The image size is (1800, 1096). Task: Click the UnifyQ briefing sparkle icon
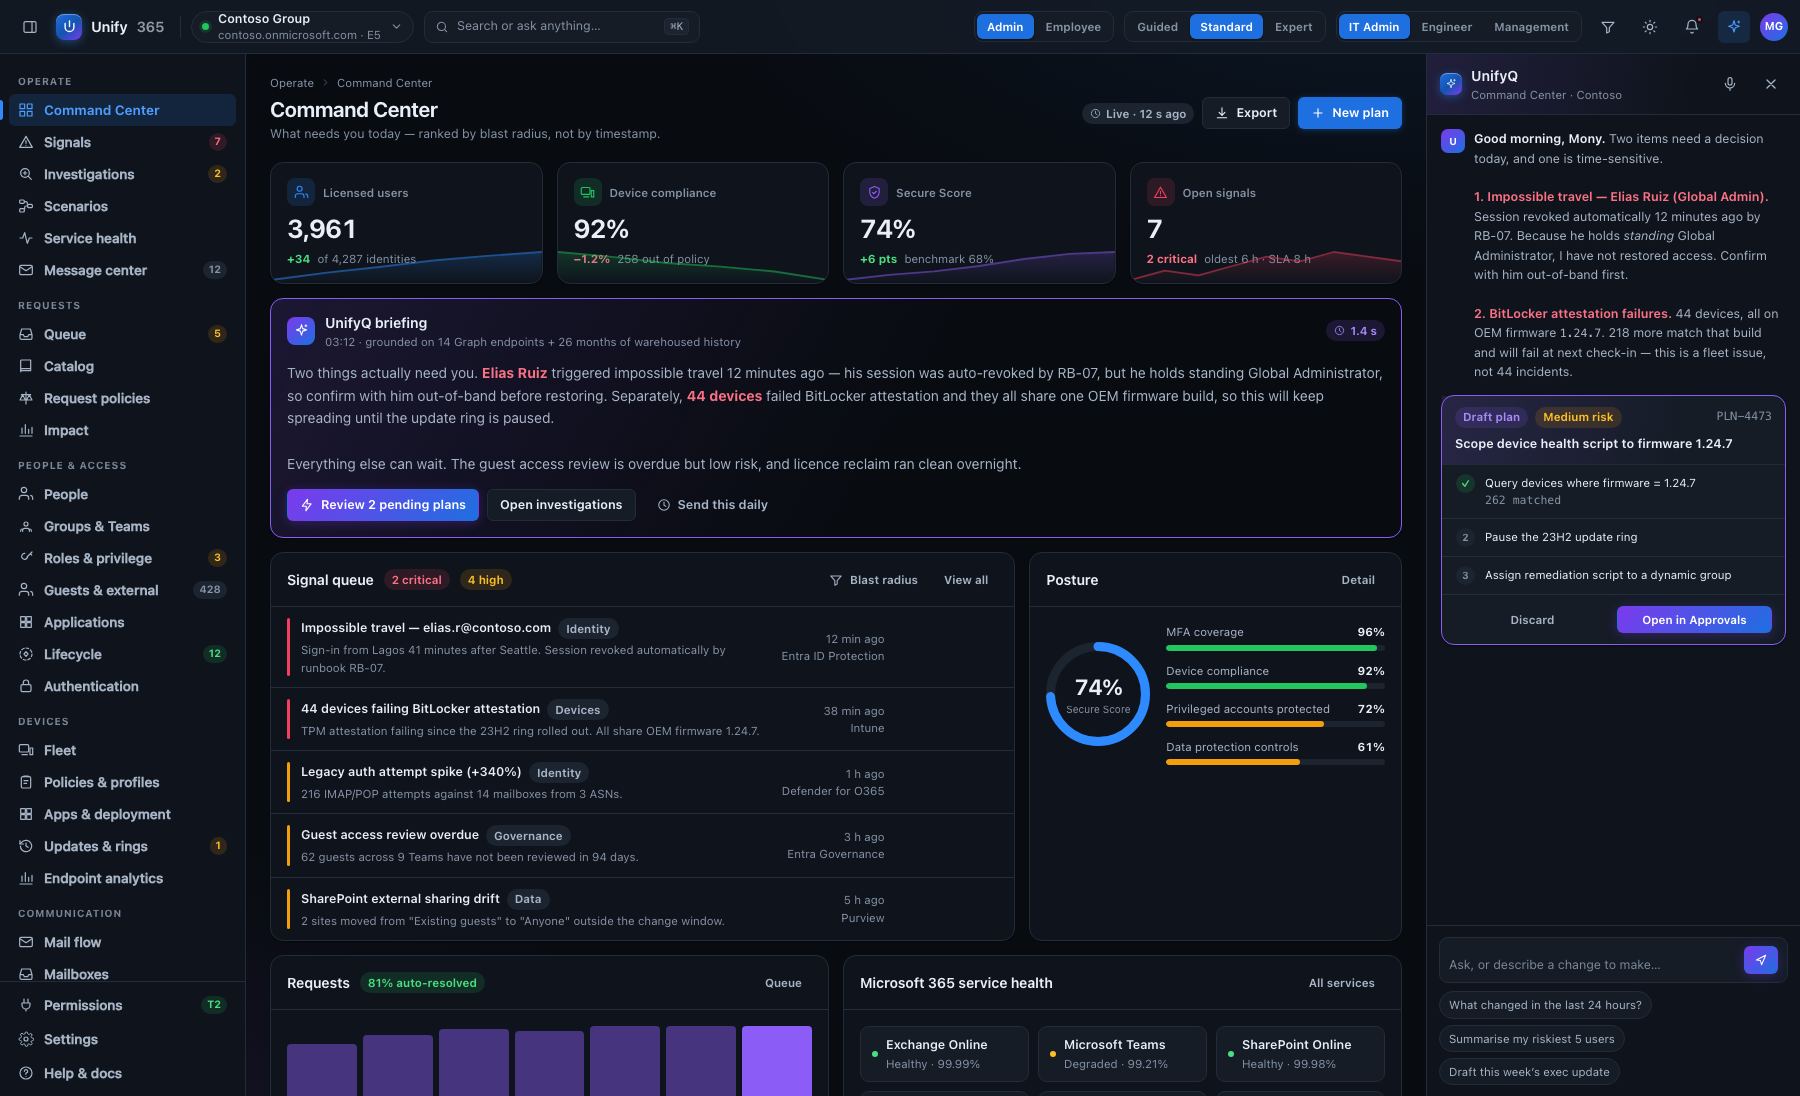[x=301, y=331]
